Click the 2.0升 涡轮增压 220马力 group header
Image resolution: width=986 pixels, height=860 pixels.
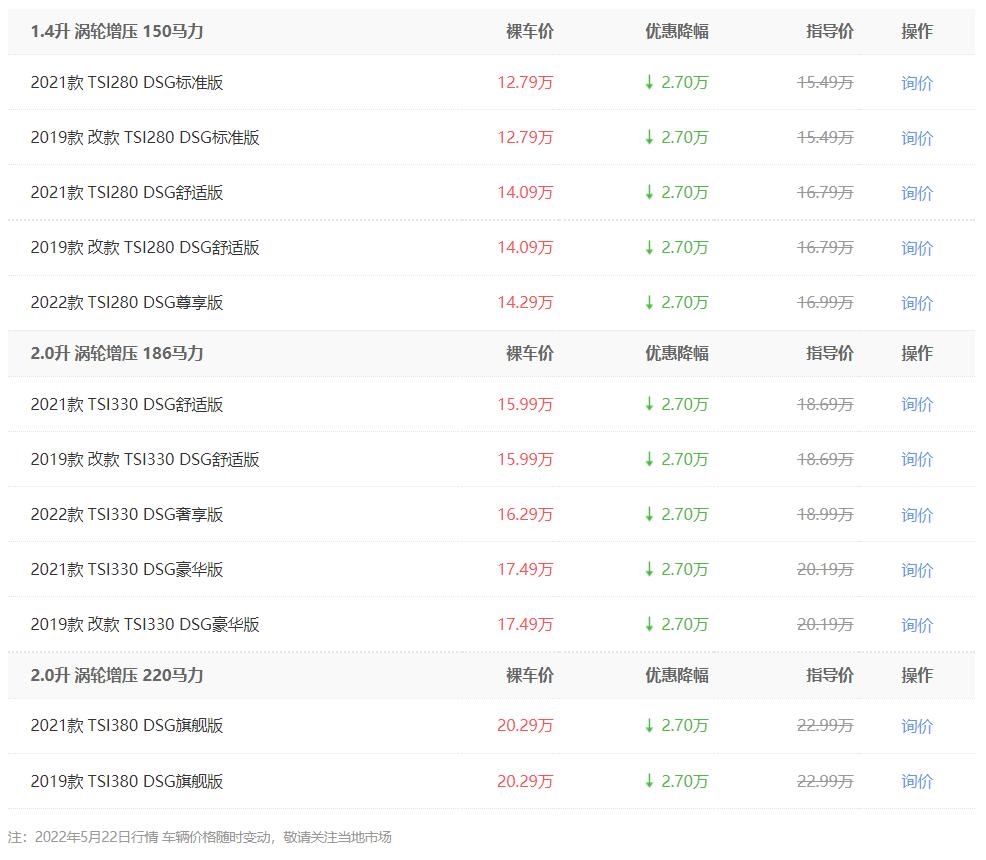117,675
